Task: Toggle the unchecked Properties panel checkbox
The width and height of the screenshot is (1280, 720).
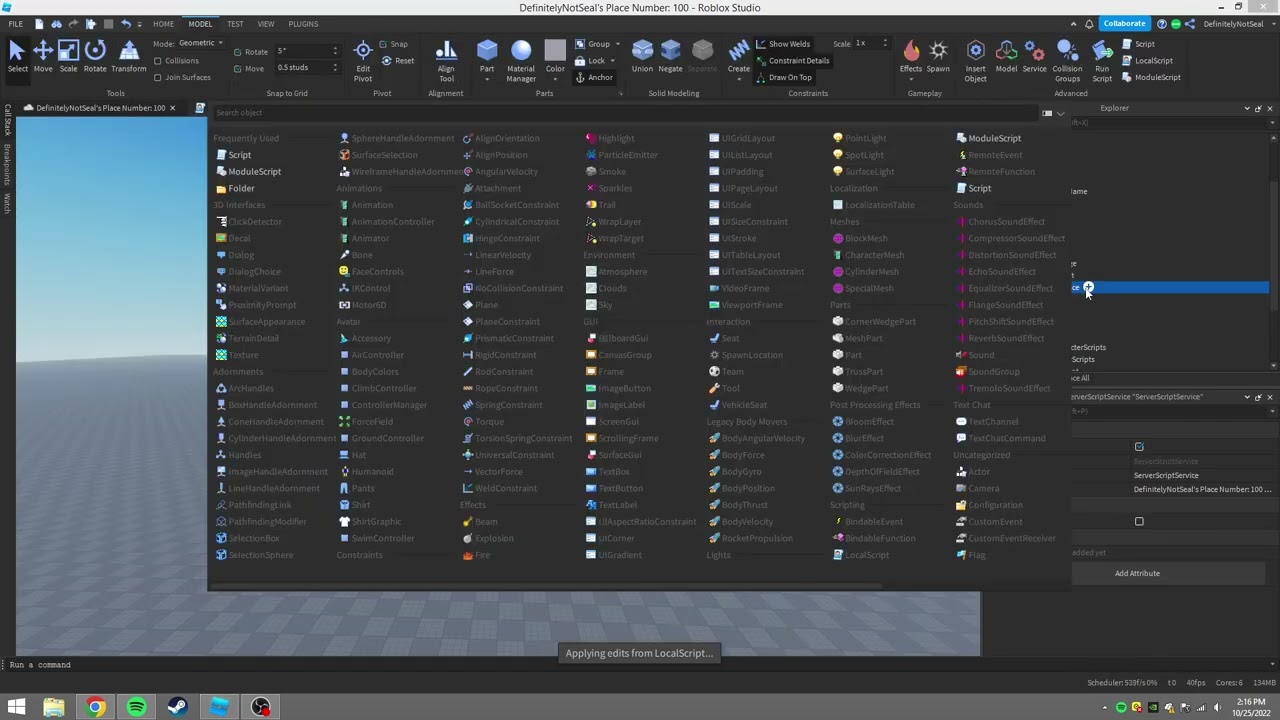Action: click(x=1139, y=521)
